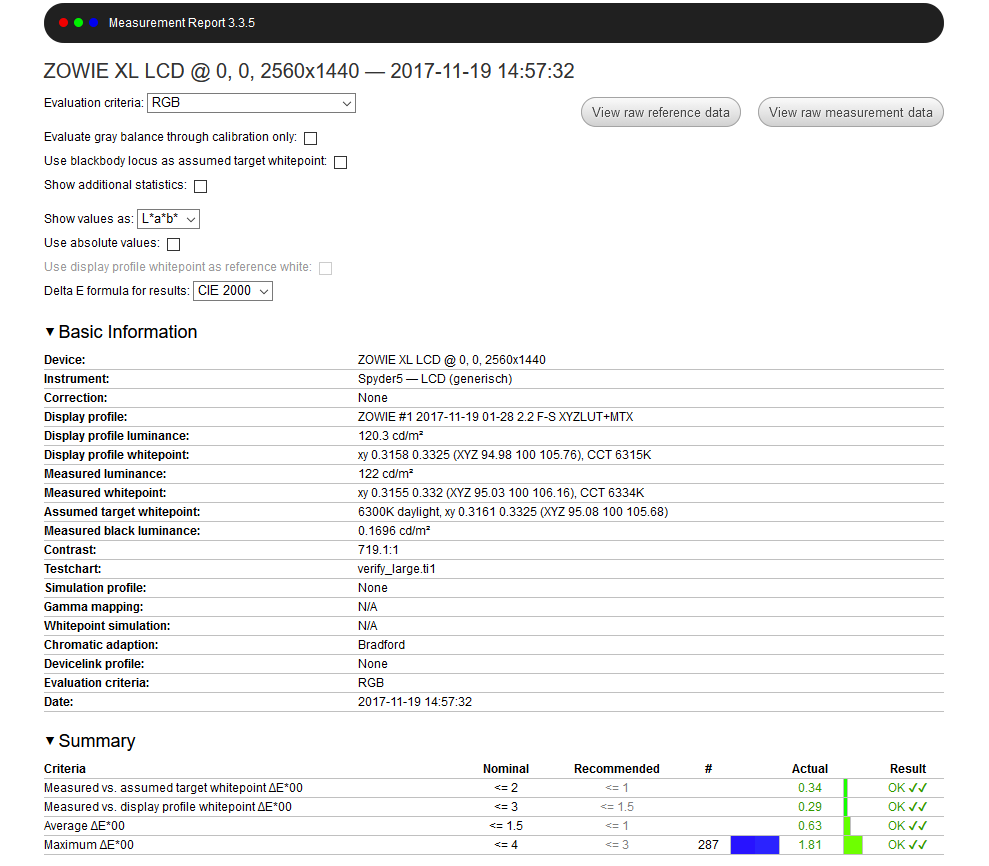Click the Chromatic adaption value Bradford
989x866 pixels.
(x=381, y=645)
